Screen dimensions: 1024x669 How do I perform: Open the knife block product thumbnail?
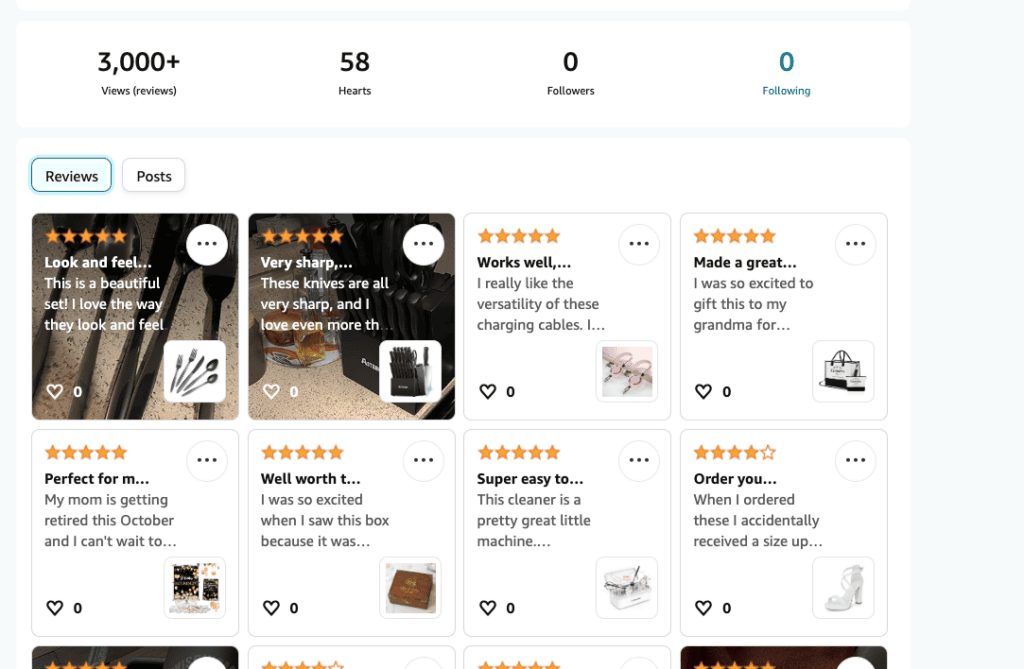point(411,371)
